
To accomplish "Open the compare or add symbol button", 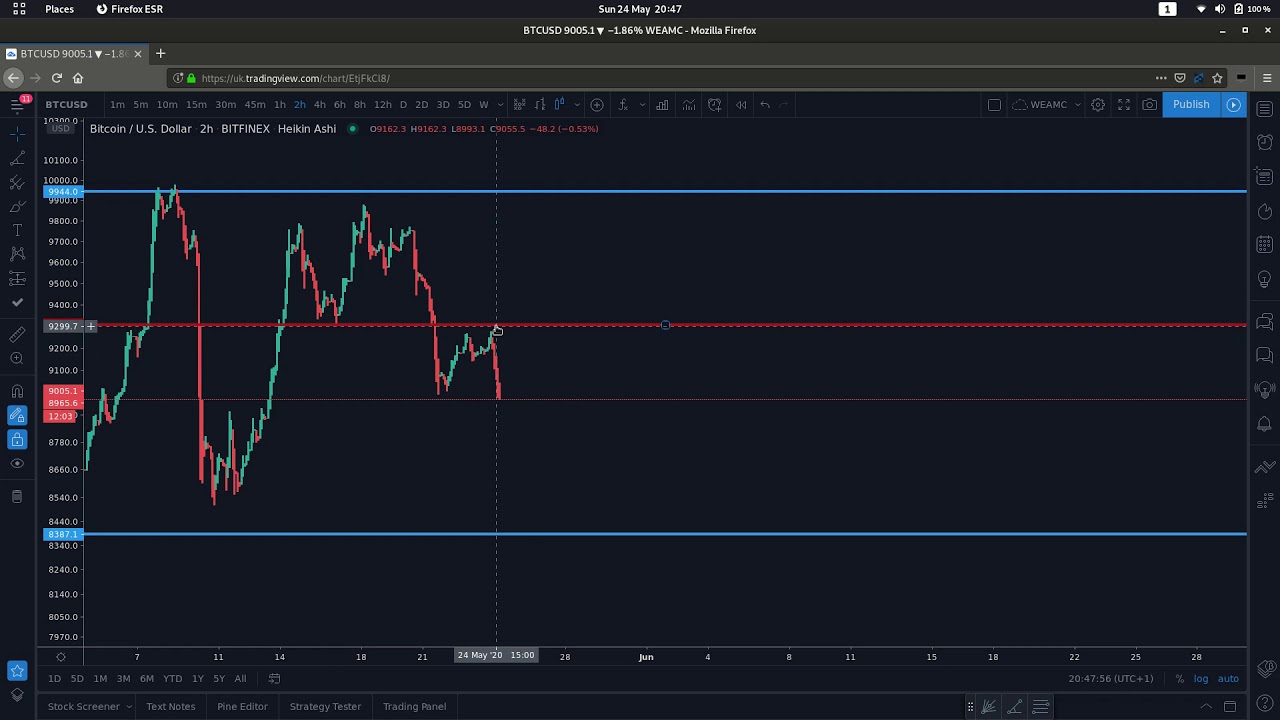I will (597, 104).
